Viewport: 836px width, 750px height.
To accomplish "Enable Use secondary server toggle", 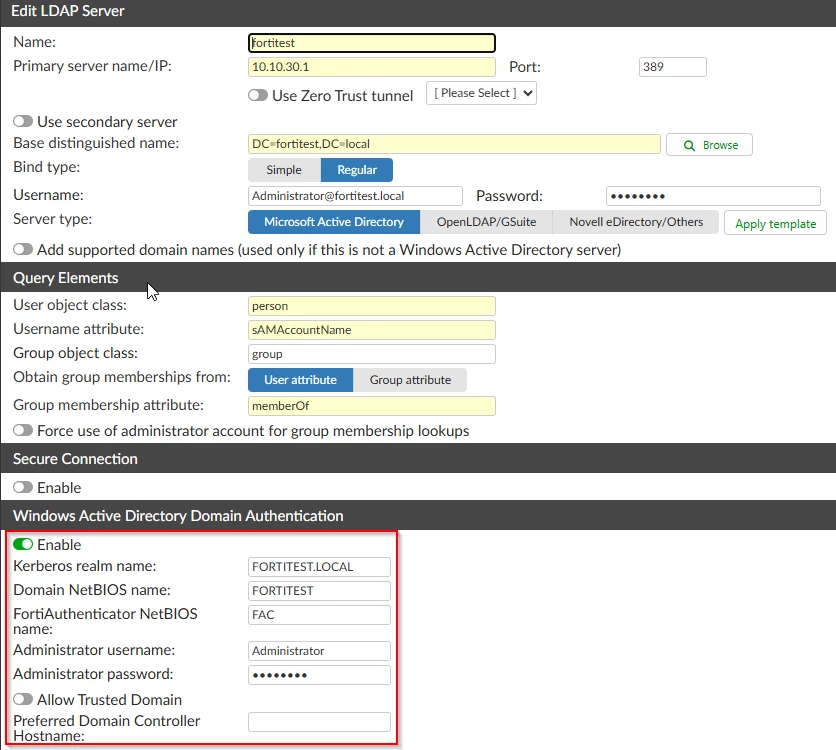I will [23, 122].
